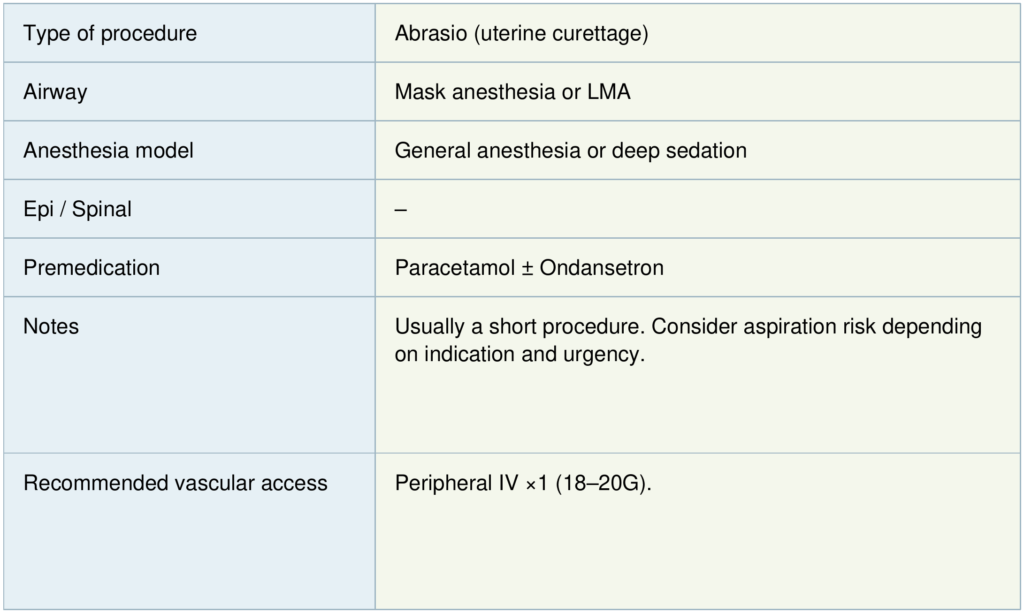Viewport: 1024px width, 613px height.
Task: Select the "Premedication" label cell
Action: click(x=91, y=268)
